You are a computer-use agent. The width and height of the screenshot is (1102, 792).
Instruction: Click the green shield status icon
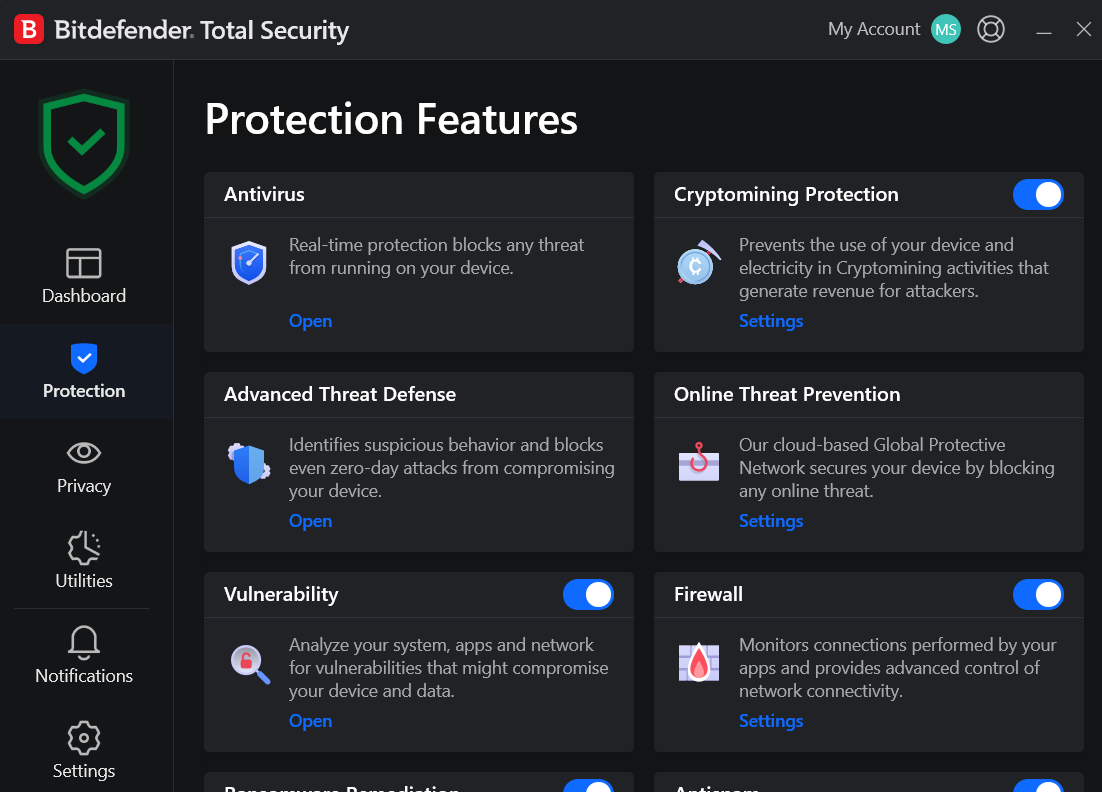[84, 143]
